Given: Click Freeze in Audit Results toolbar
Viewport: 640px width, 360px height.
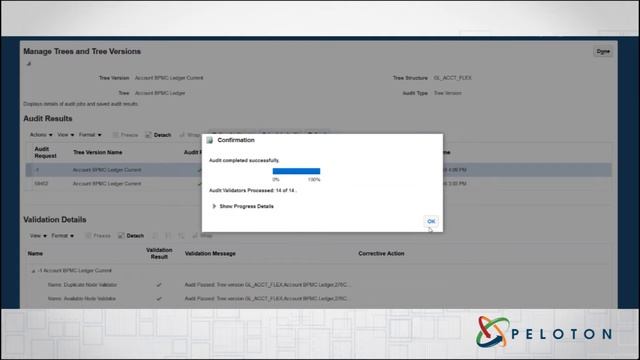Looking at the screenshot, I should tap(126, 135).
